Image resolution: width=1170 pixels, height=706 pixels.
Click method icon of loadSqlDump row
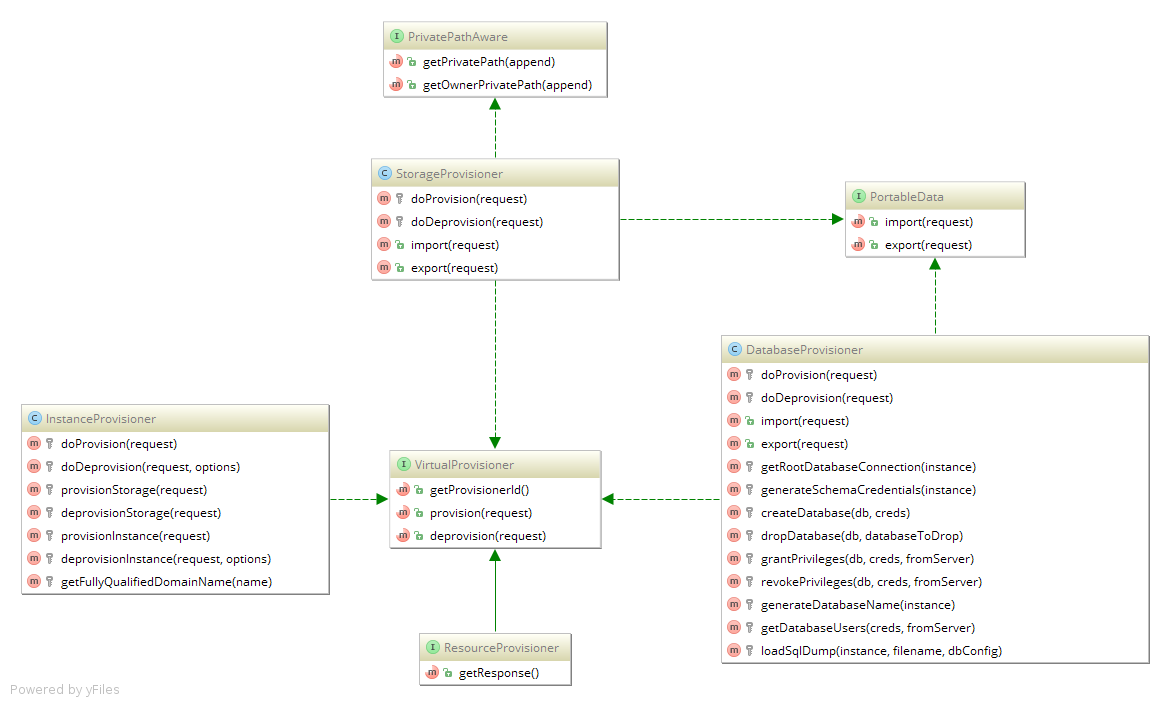(733, 650)
